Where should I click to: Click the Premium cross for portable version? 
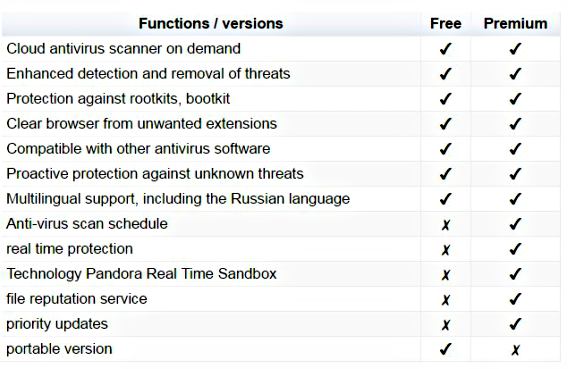pyautogui.click(x=515, y=350)
